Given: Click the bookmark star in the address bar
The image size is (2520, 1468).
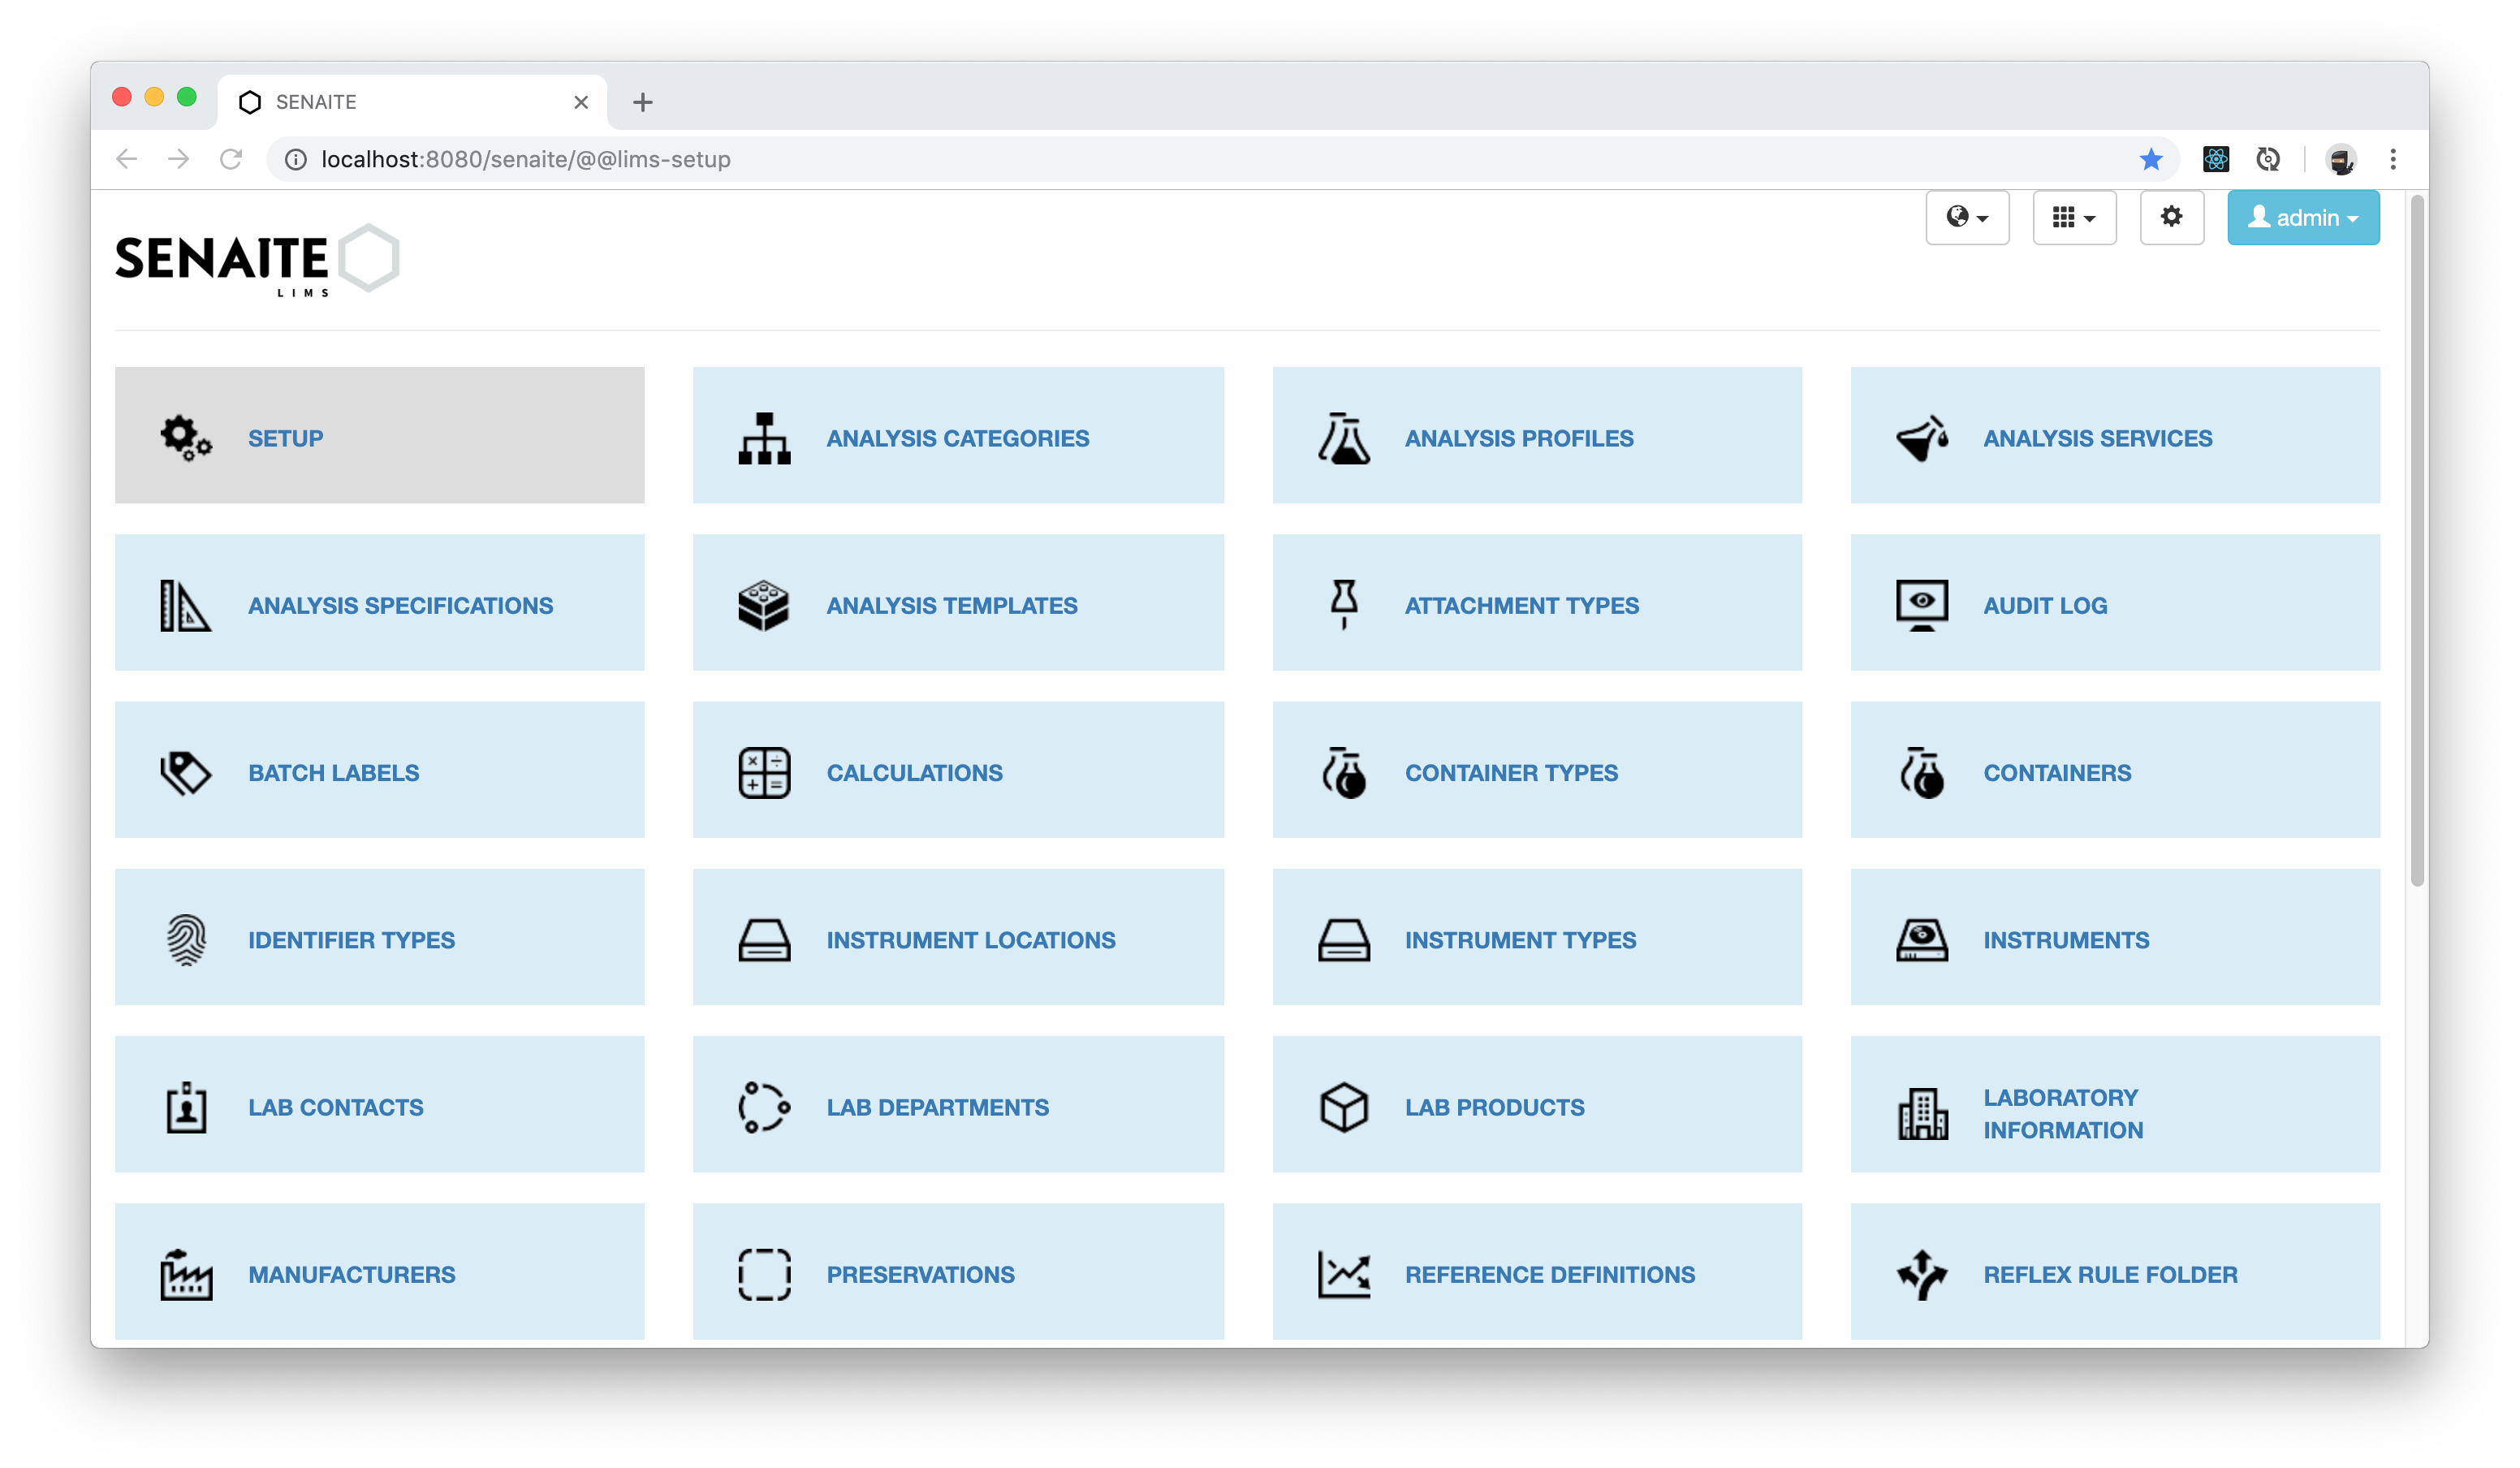Looking at the screenshot, I should pyautogui.click(x=2151, y=159).
